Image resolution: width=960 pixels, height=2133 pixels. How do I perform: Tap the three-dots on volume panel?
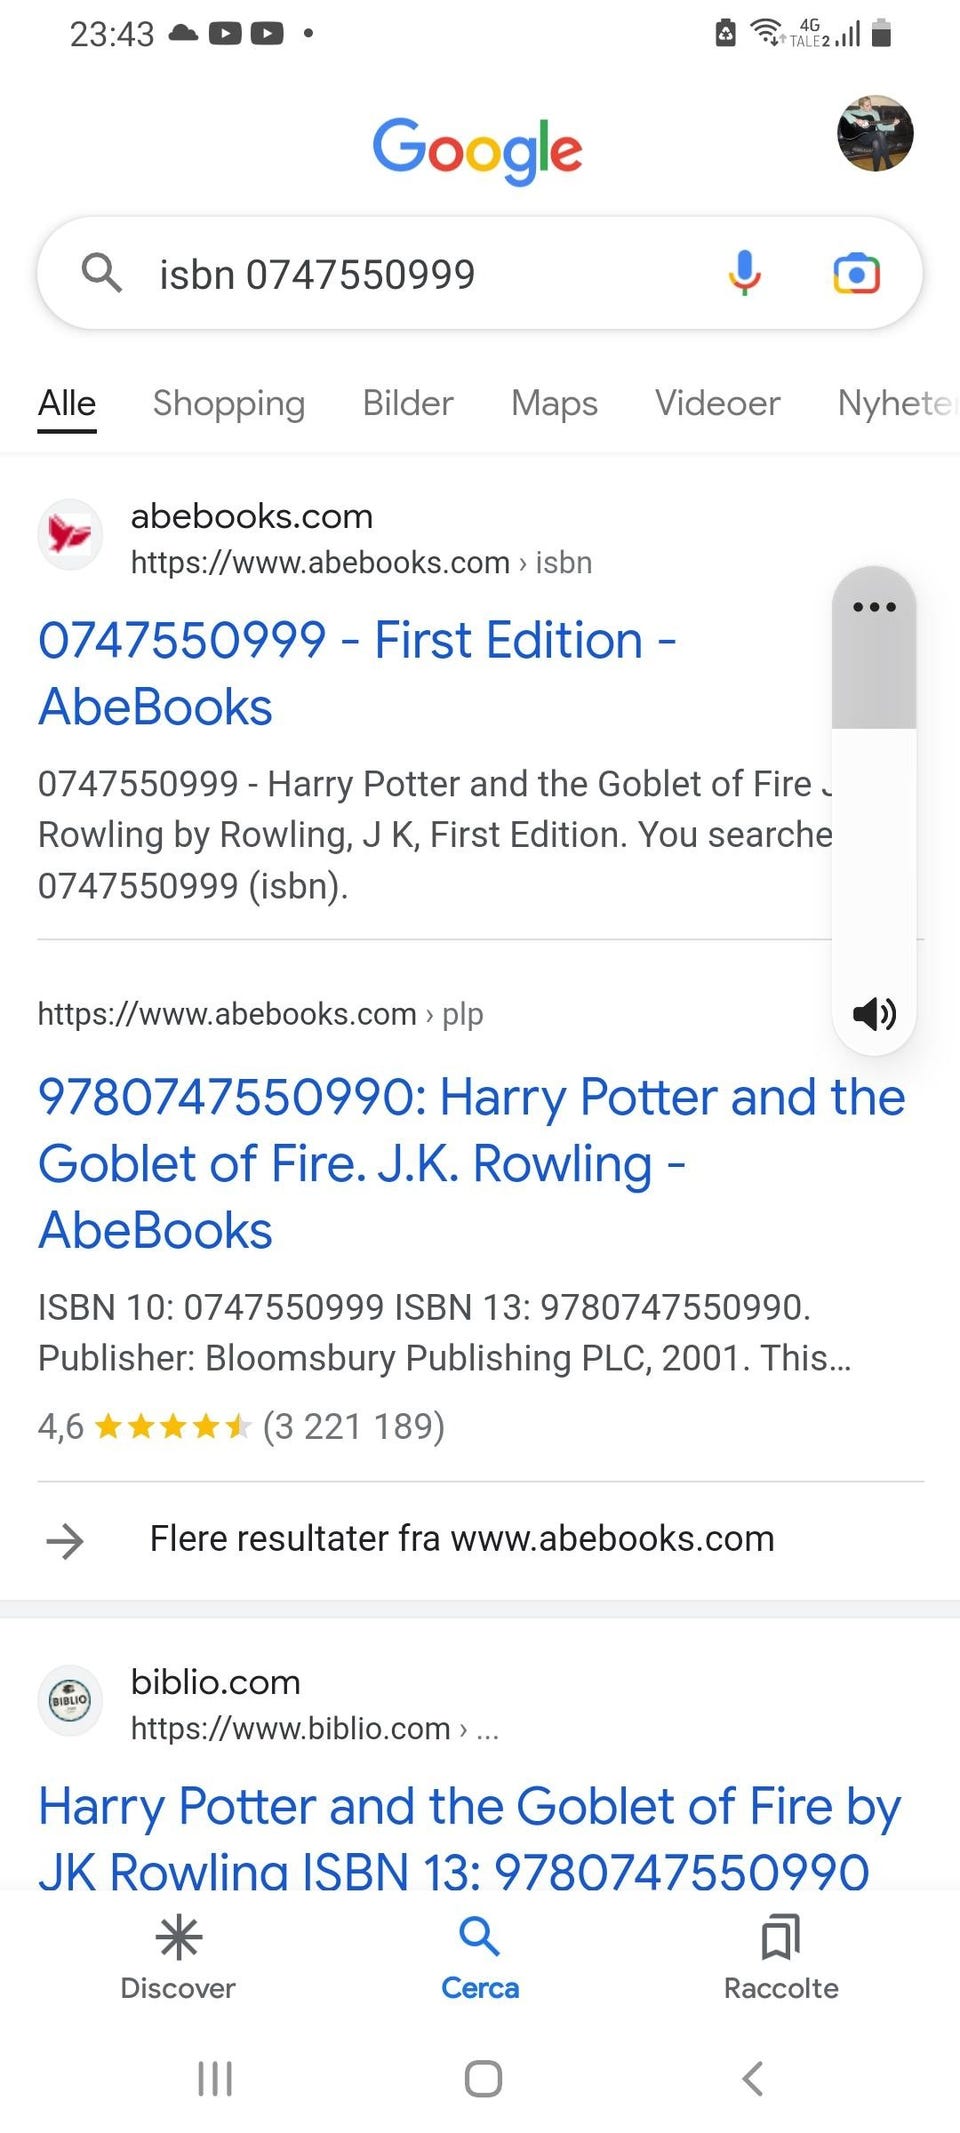pyautogui.click(x=874, y=607)
